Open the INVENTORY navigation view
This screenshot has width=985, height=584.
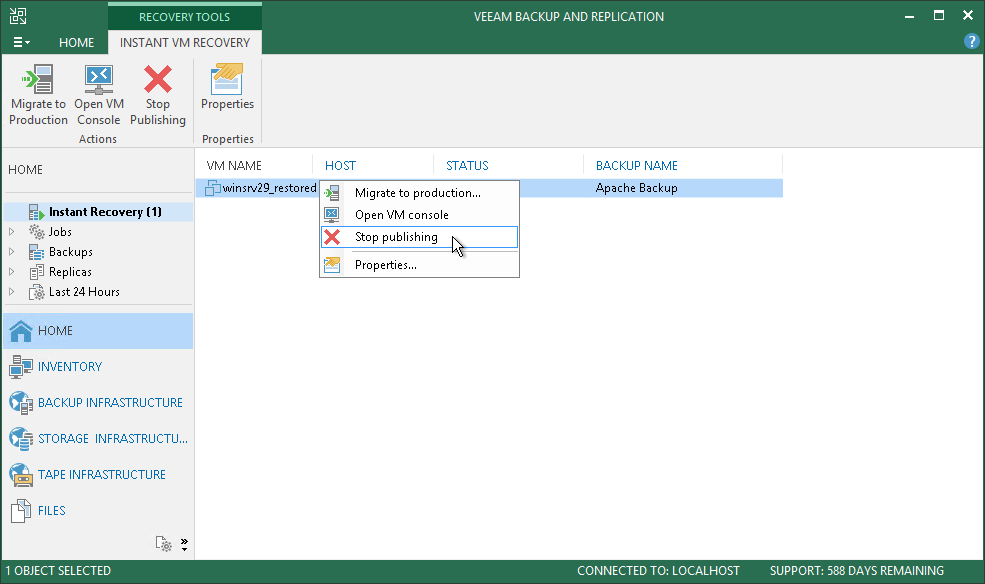[x=99, y=367]
